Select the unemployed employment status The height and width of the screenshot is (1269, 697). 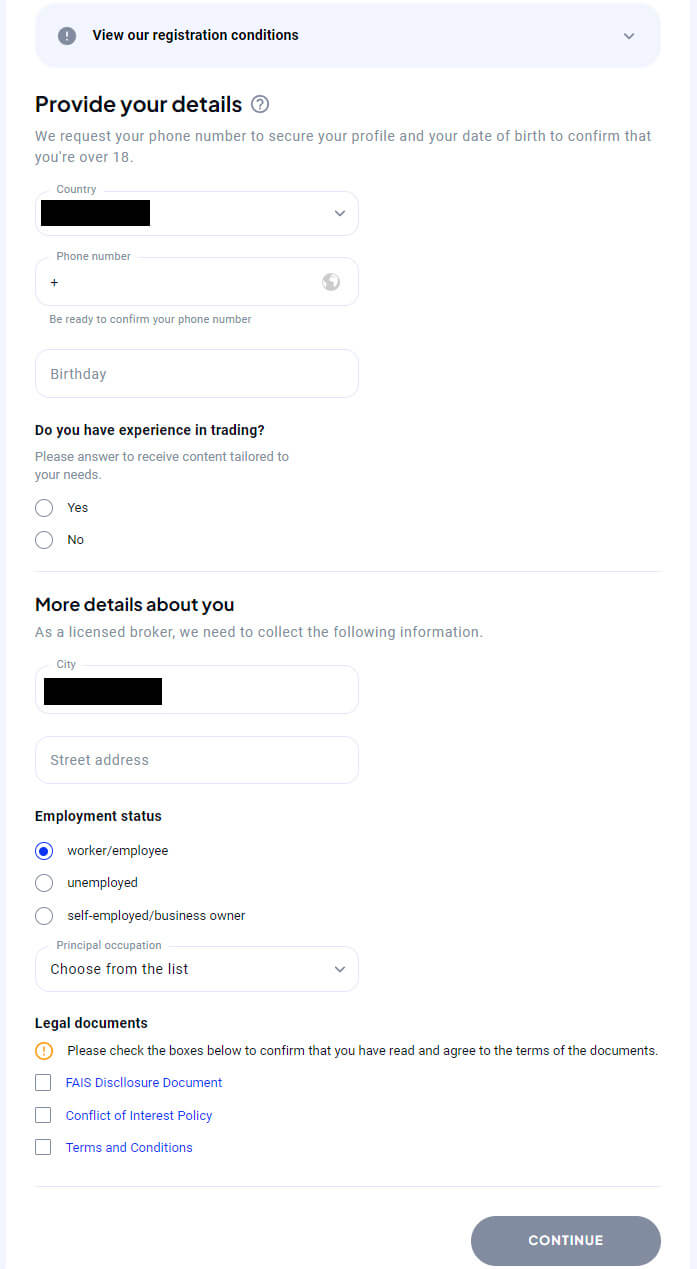[44, 883]
